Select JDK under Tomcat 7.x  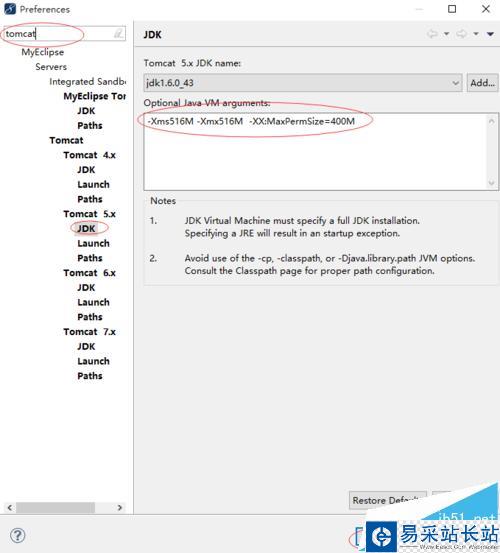click(86, 346)
